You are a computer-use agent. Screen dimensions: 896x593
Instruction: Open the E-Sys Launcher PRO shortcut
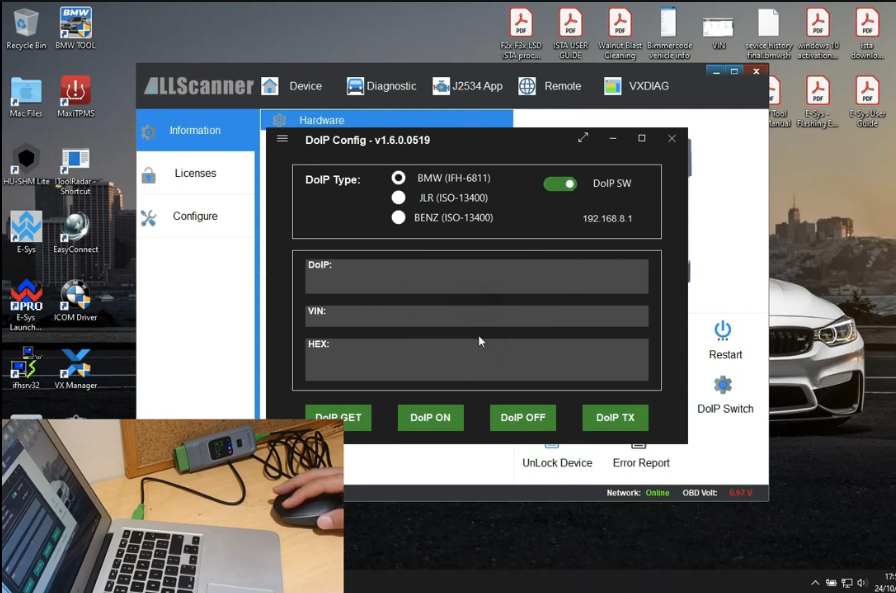coord(26,305)
